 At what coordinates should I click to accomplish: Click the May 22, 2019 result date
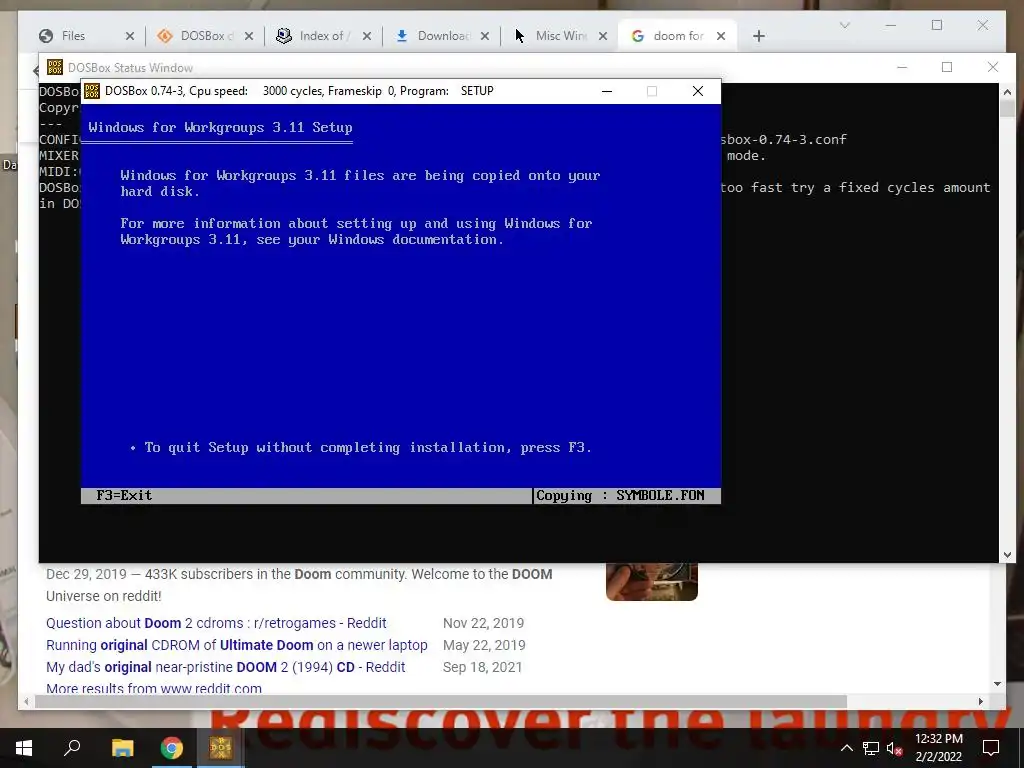484,645
